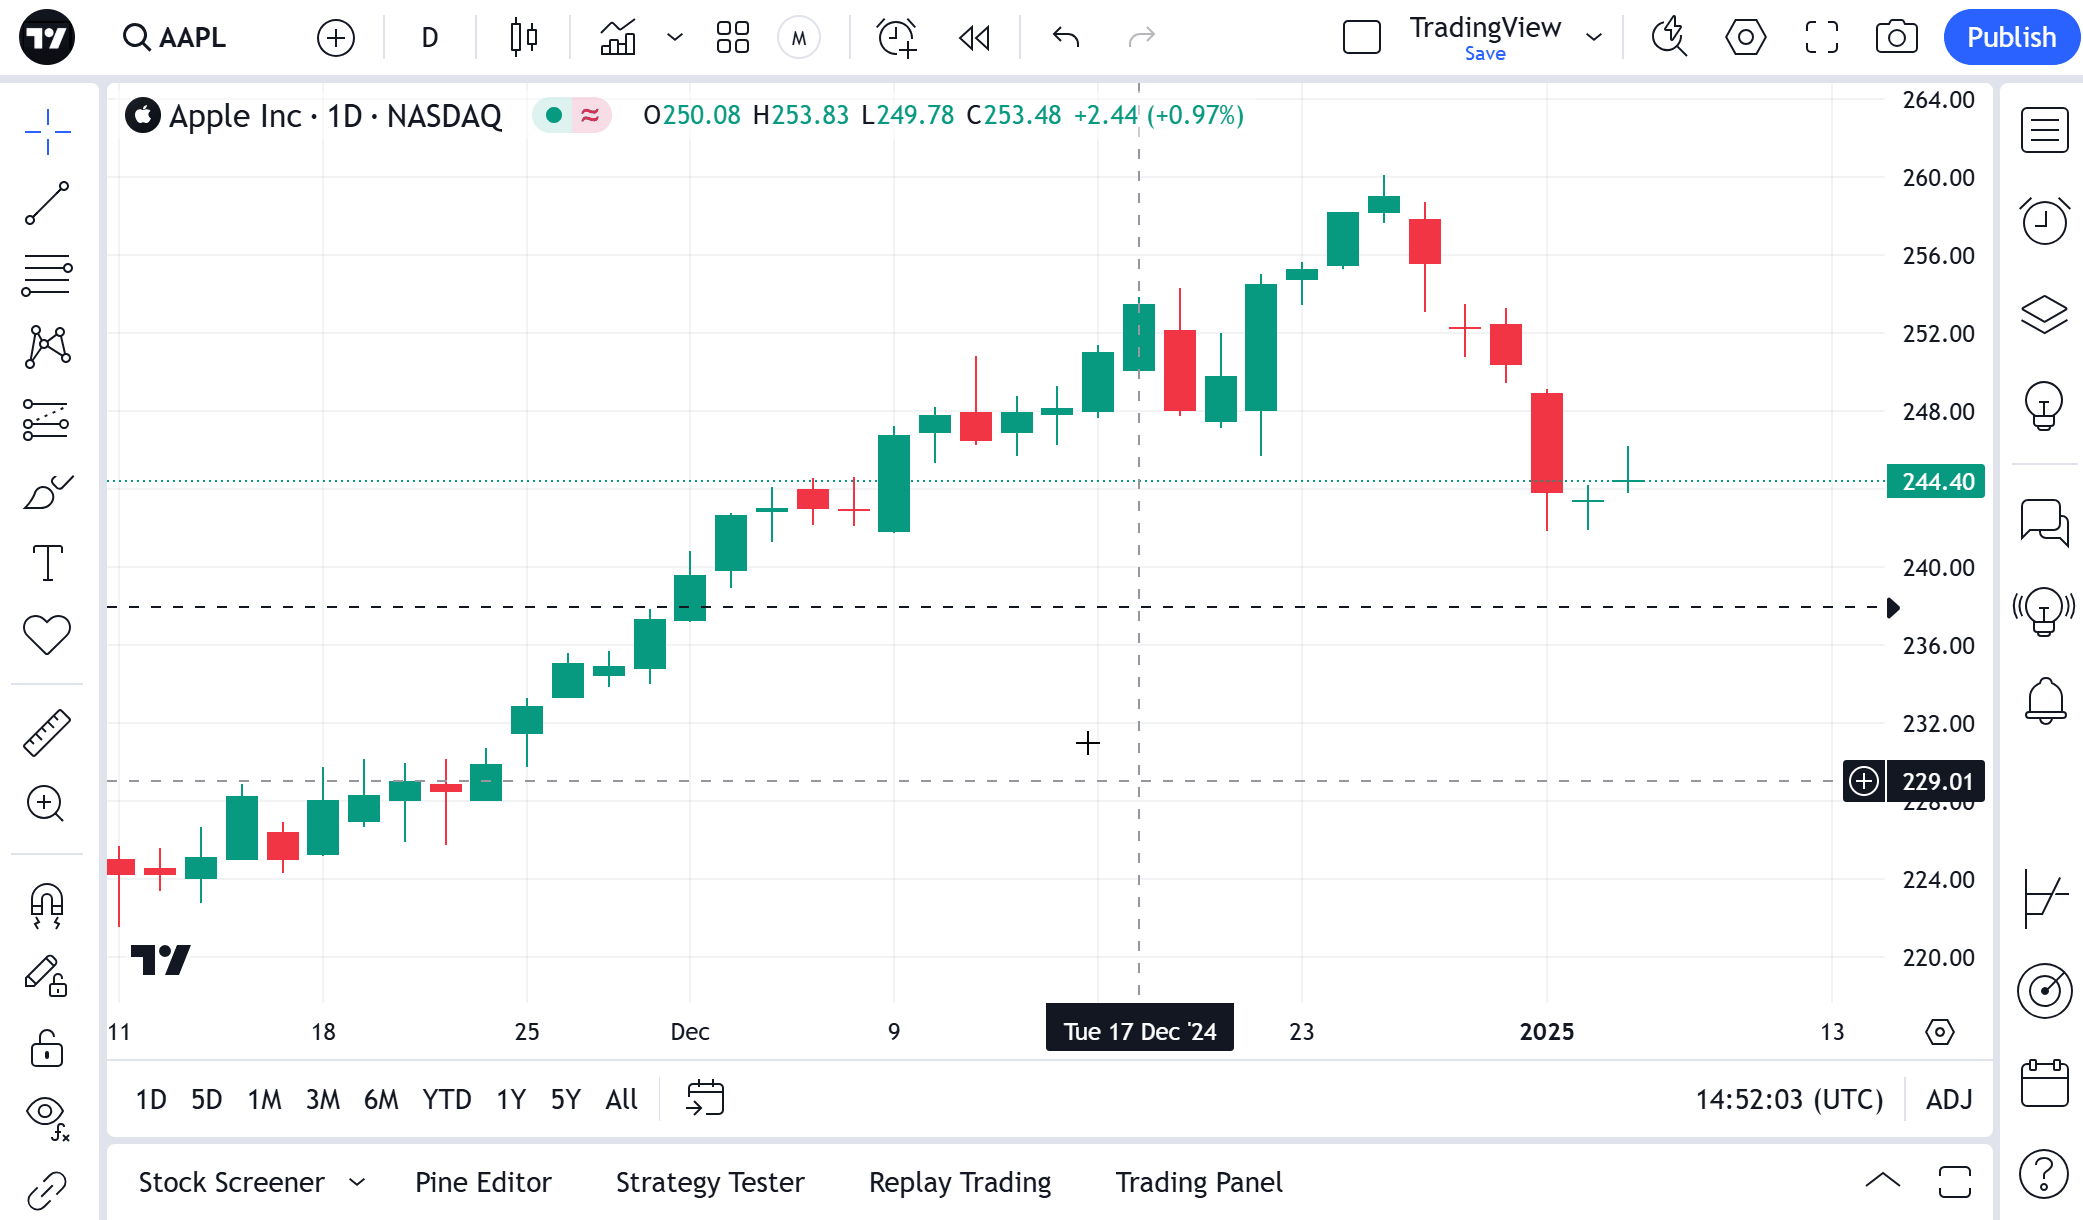Viewport: 2083px width, 1220px height.
Task: Toggle lock all drawing tools
Action: pyautogui.click(x=47, y=1048)
